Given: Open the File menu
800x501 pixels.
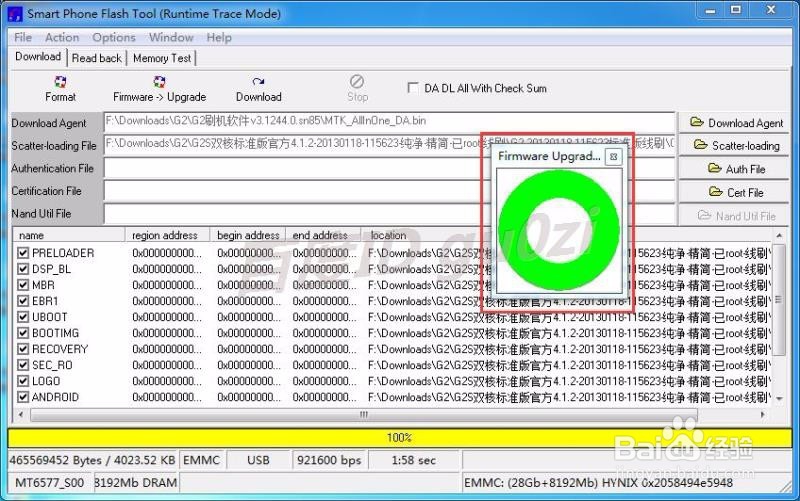Looking at the screenshot, I should pyautogui.click(x=23, y=37).
